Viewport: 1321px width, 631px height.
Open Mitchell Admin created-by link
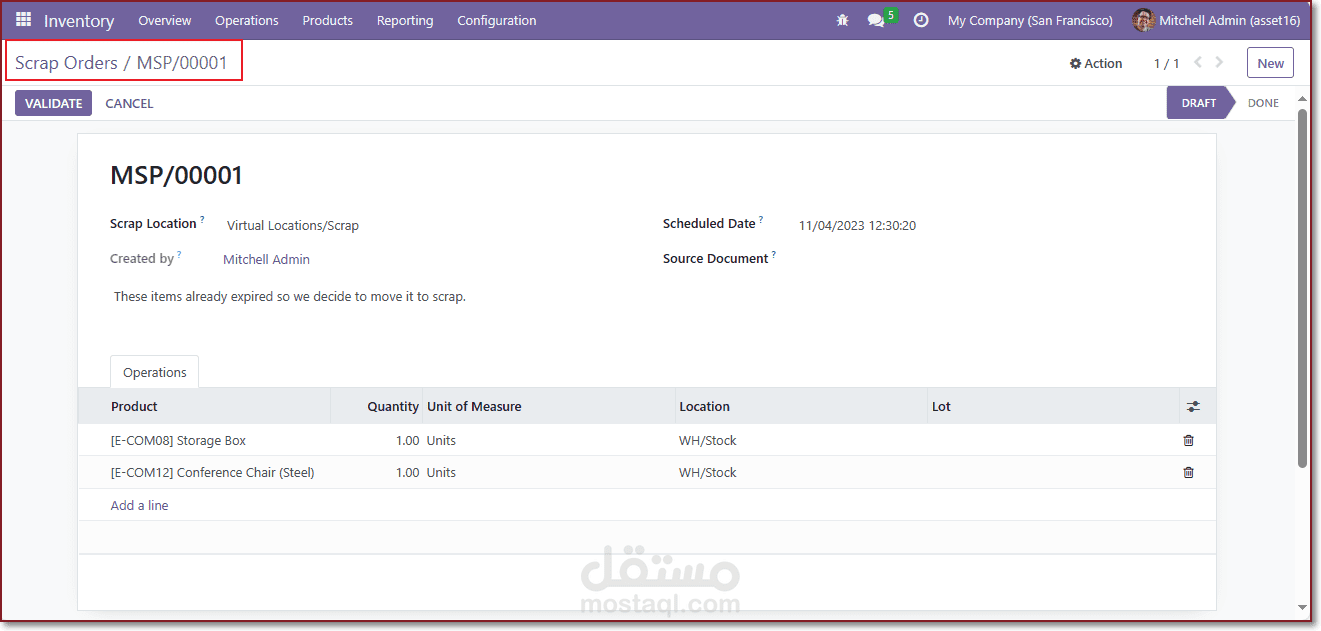(266, 259)
